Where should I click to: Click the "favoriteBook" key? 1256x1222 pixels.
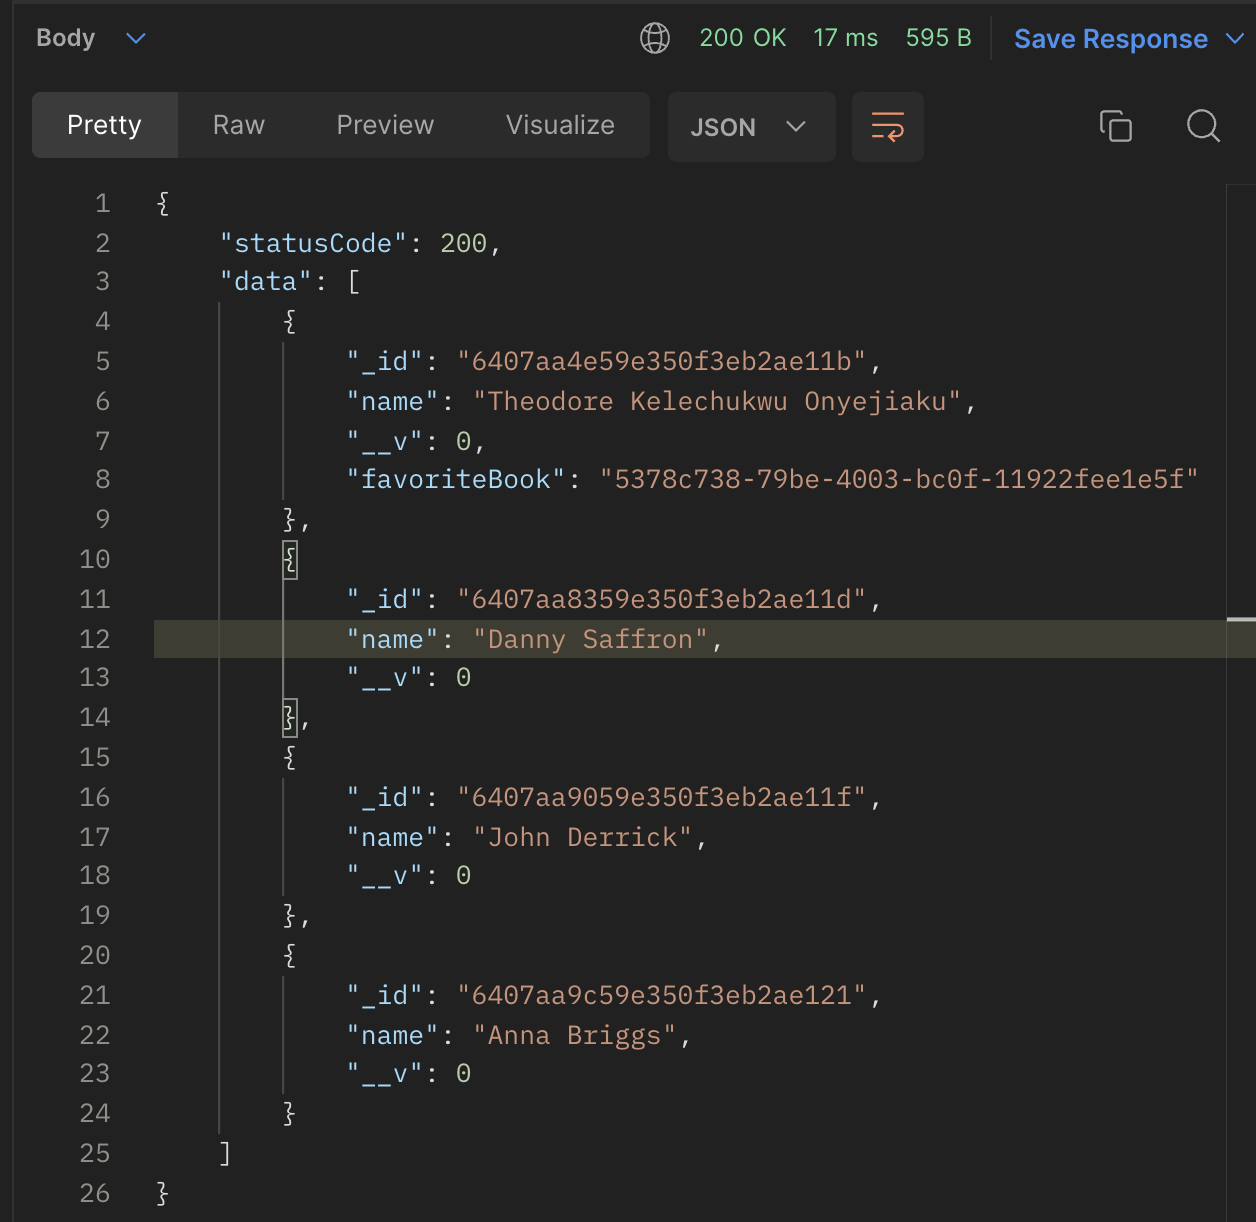click(456, 479)
